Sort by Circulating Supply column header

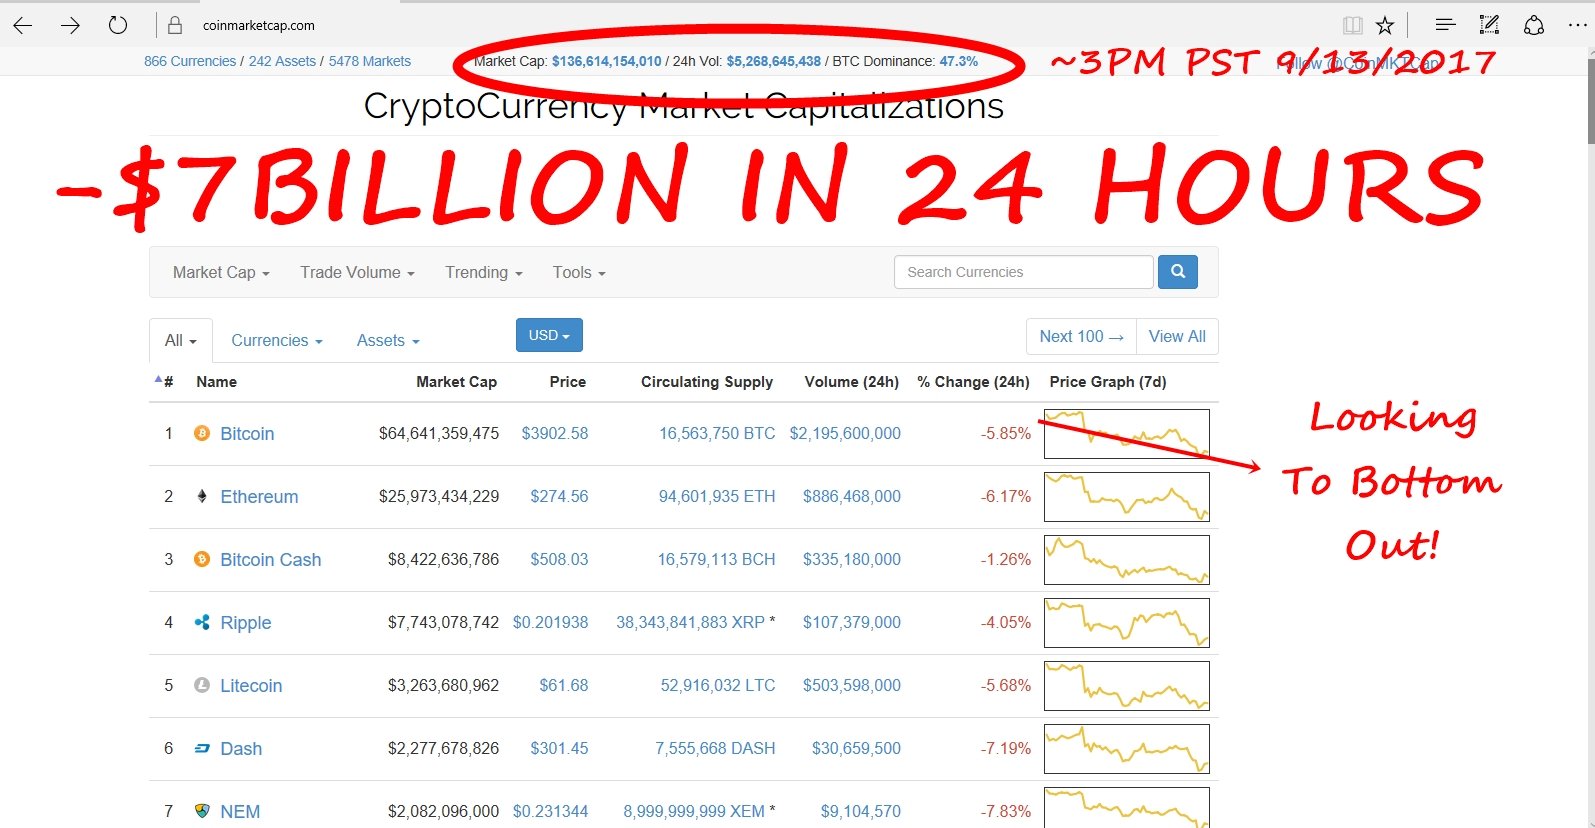707,381
